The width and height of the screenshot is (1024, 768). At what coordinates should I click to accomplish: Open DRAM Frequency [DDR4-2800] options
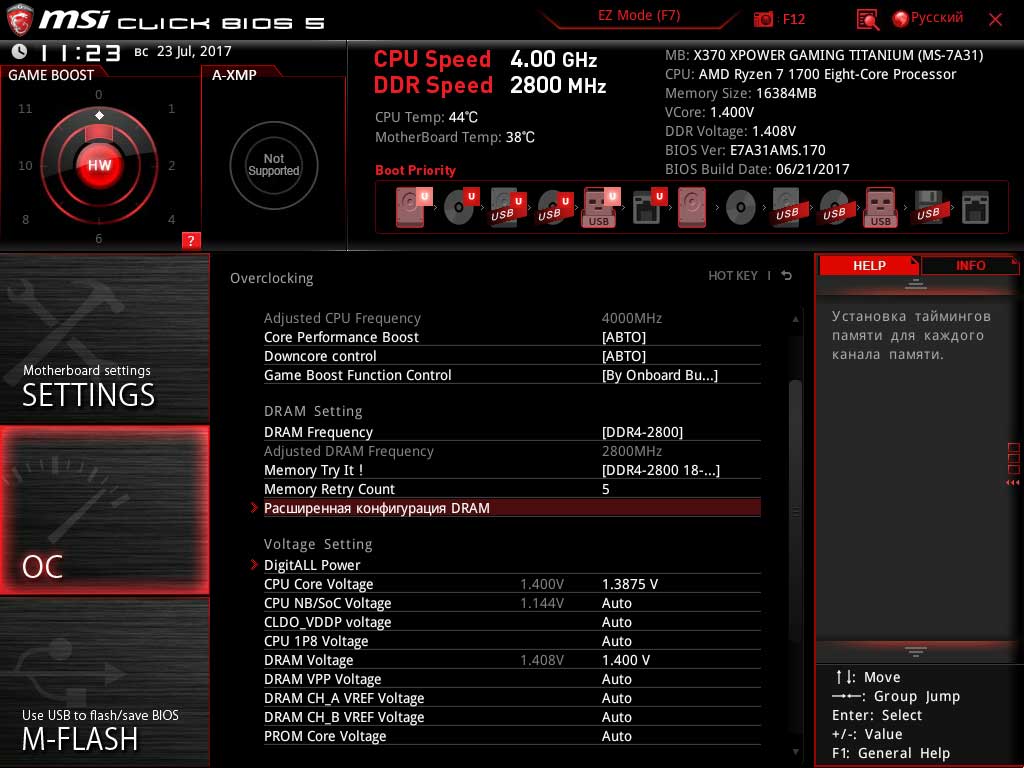click(x=512, y=432)
